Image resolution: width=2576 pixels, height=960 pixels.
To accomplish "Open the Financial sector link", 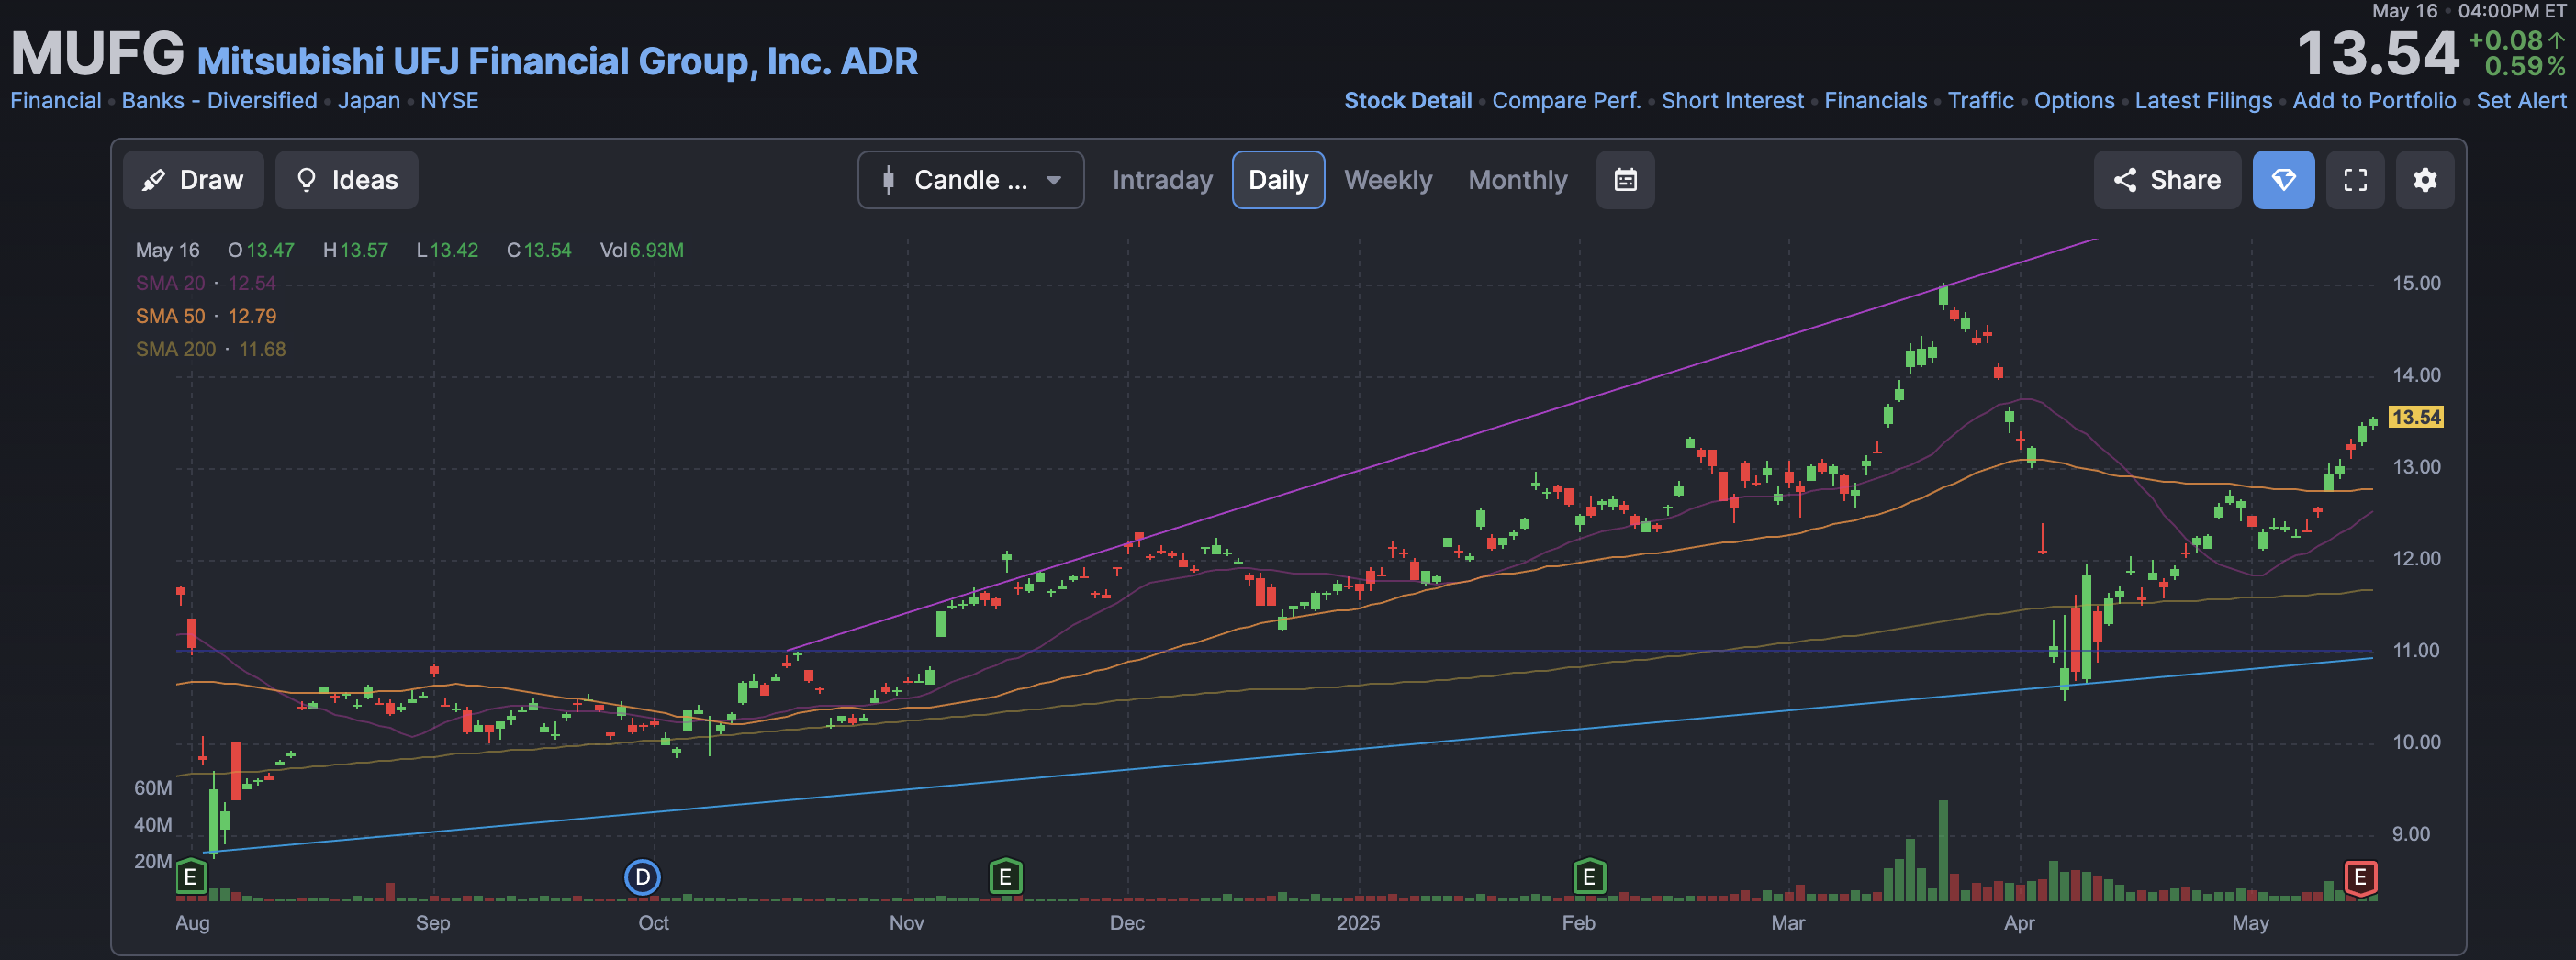I will coord(56,101).
